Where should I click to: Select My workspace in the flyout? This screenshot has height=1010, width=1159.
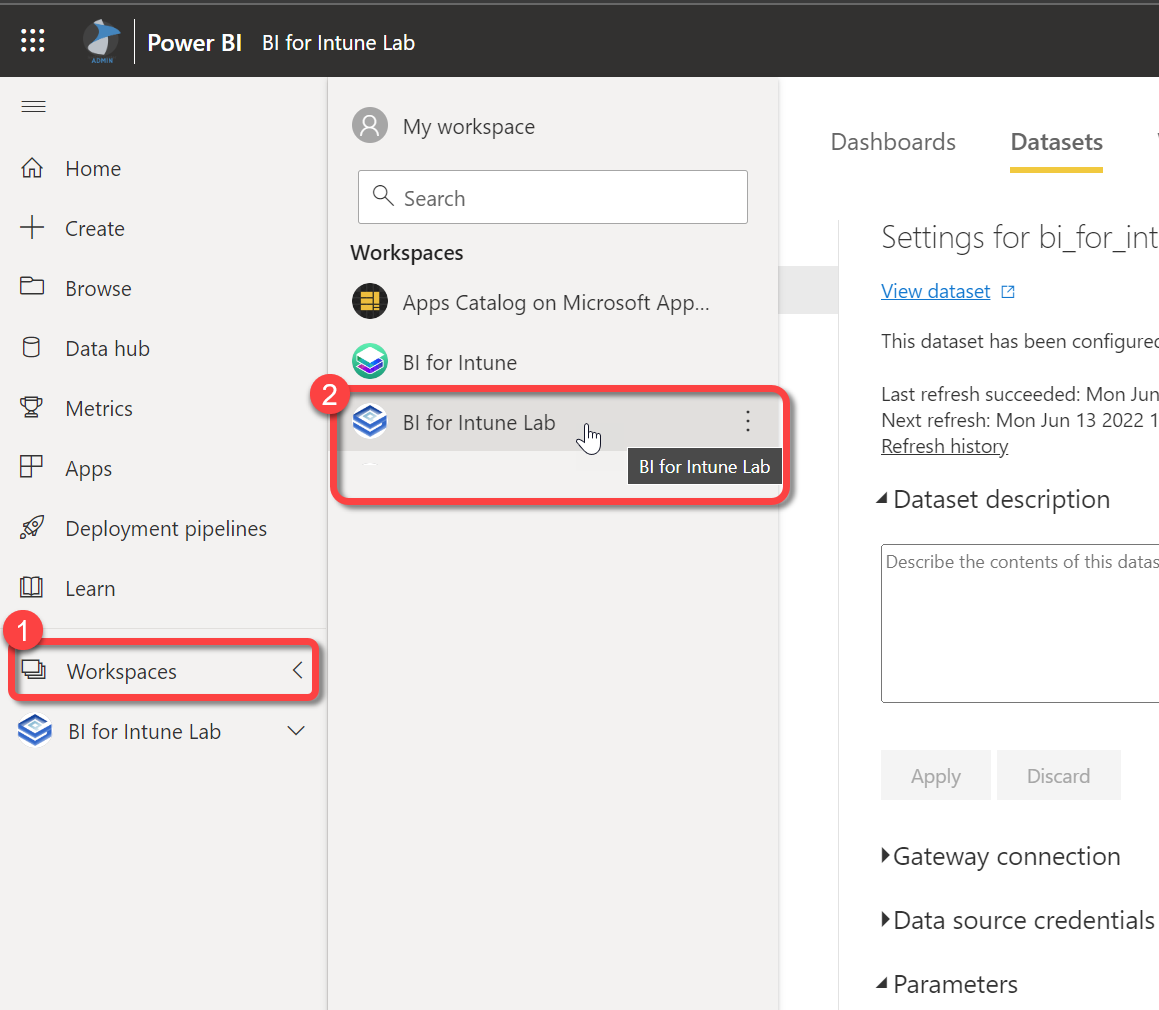(469, 126)
